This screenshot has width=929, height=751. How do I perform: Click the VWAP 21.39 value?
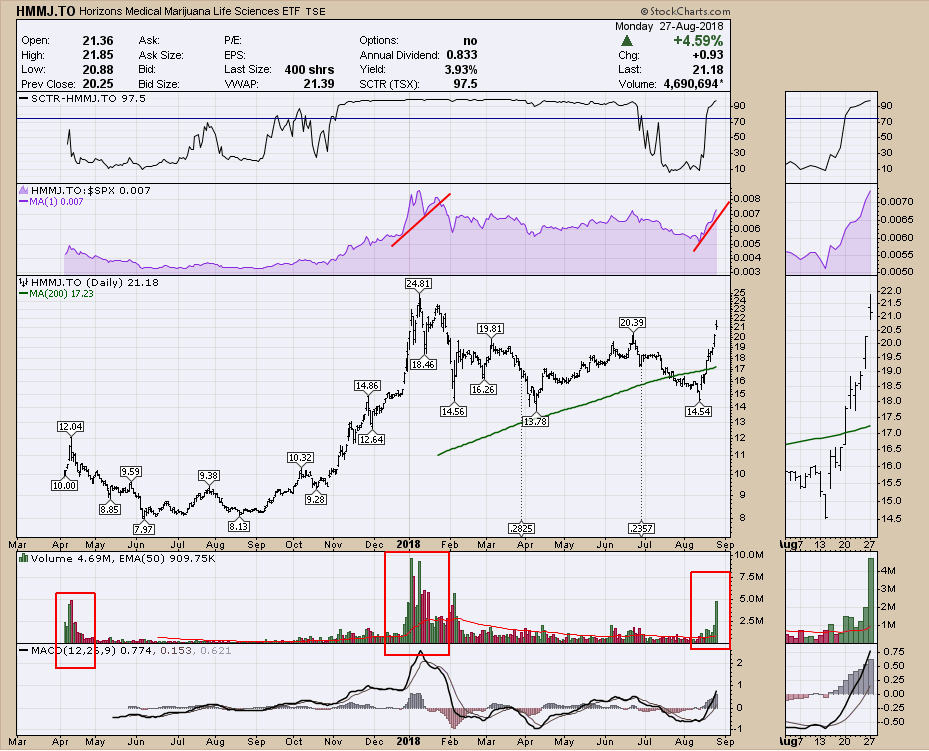pyautogui.click(x=319, y=84)
